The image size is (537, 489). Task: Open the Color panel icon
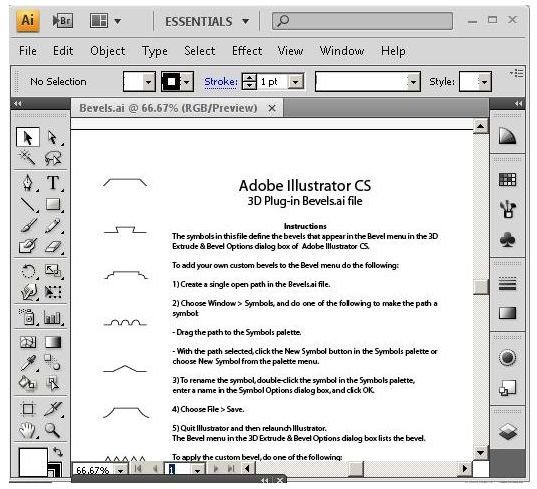507,136
